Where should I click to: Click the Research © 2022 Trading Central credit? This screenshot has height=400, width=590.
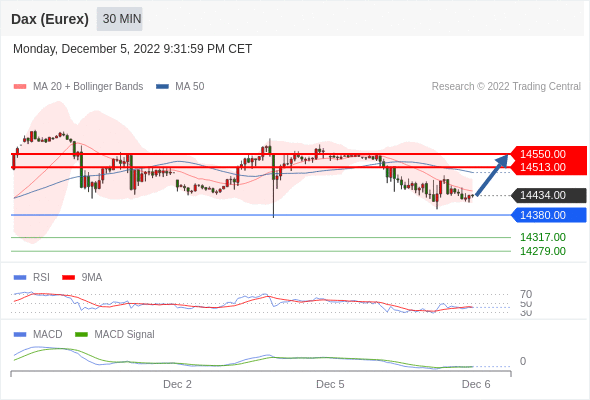pyautogui.click(x=506, y=87)
